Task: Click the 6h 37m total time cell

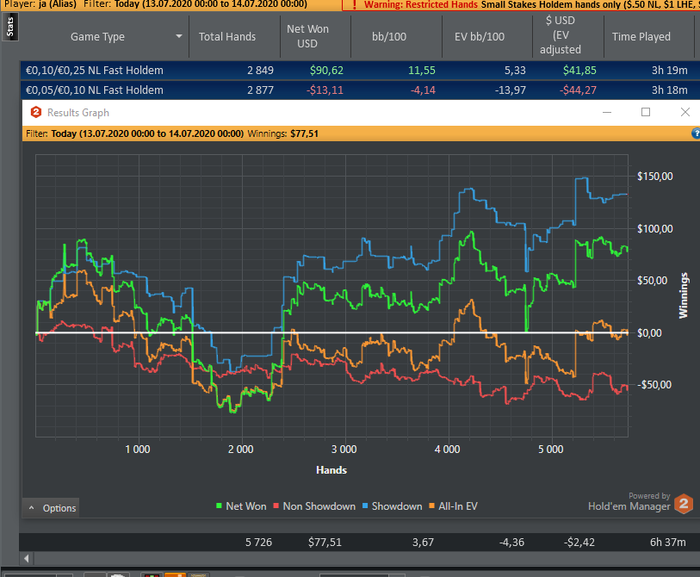Action: [x=668, y=542]
